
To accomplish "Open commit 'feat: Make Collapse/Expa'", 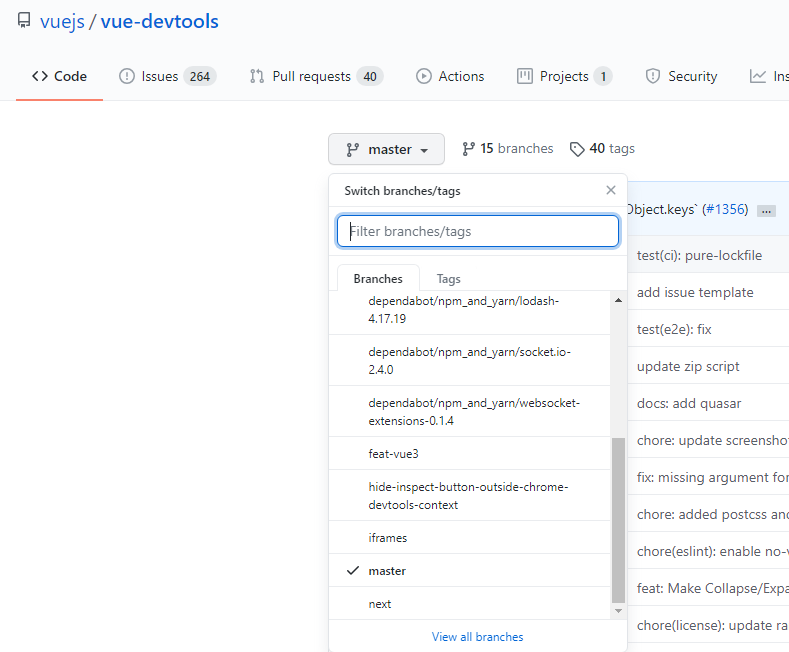I will (x=713, y=588).
